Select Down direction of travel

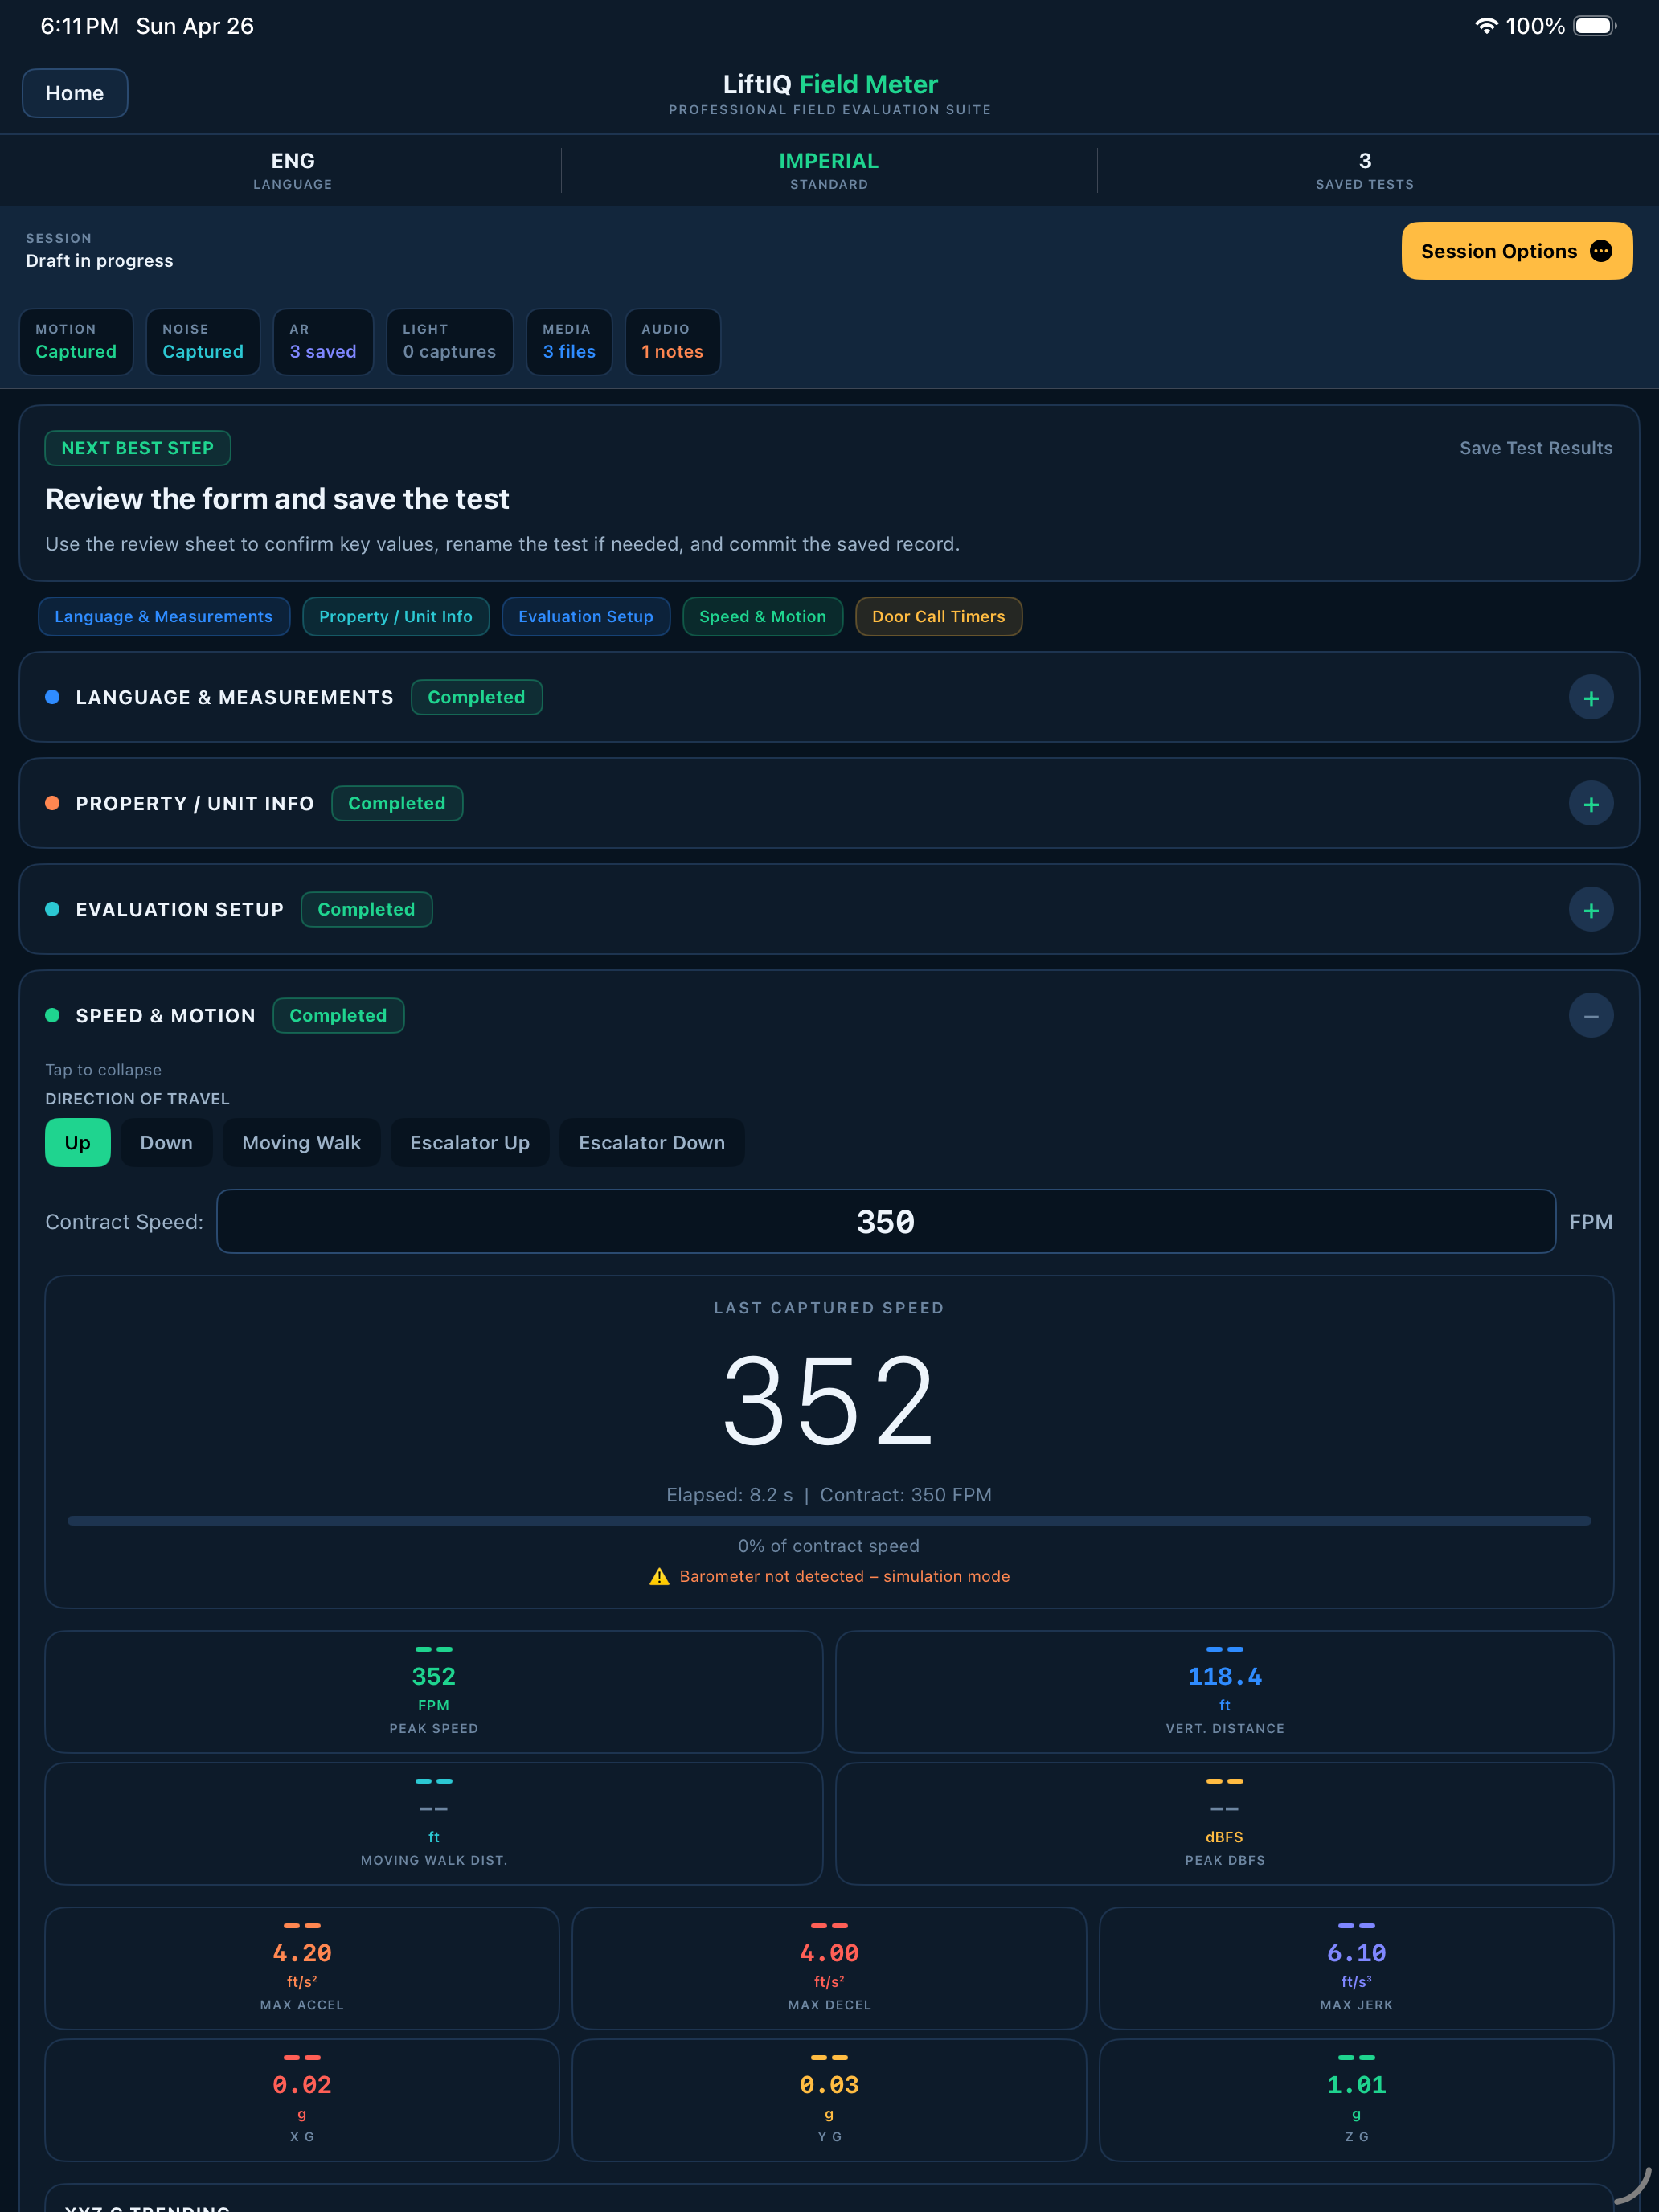tap(166, 1142)
